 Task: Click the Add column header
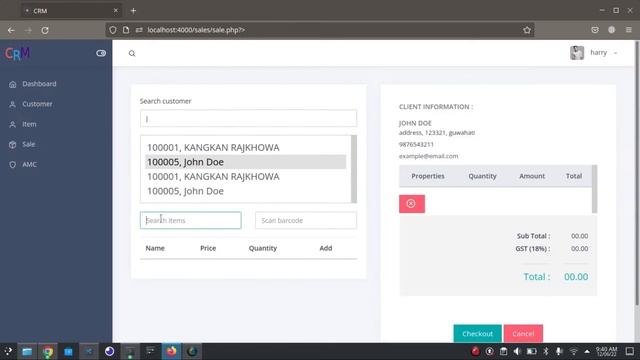326,248
